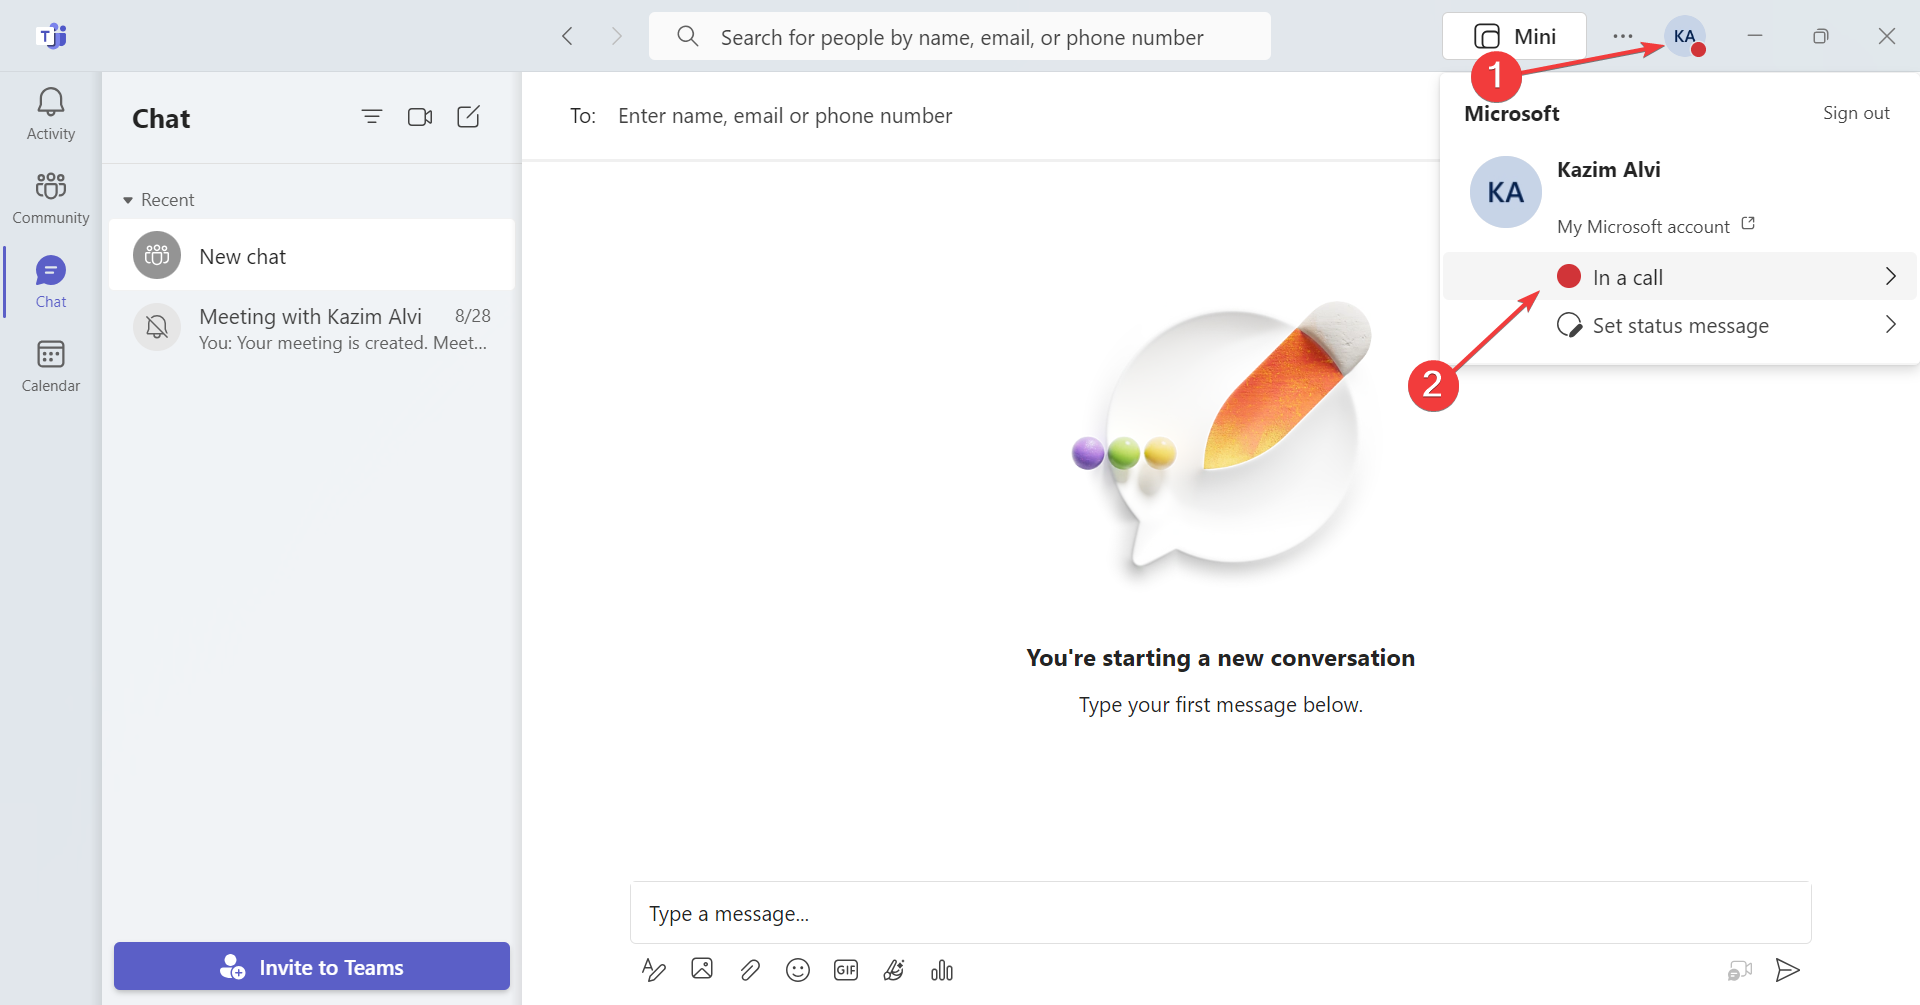1920x1005 pixels.
Task: Click the search magnifier icon
Action: click(687, 37)
